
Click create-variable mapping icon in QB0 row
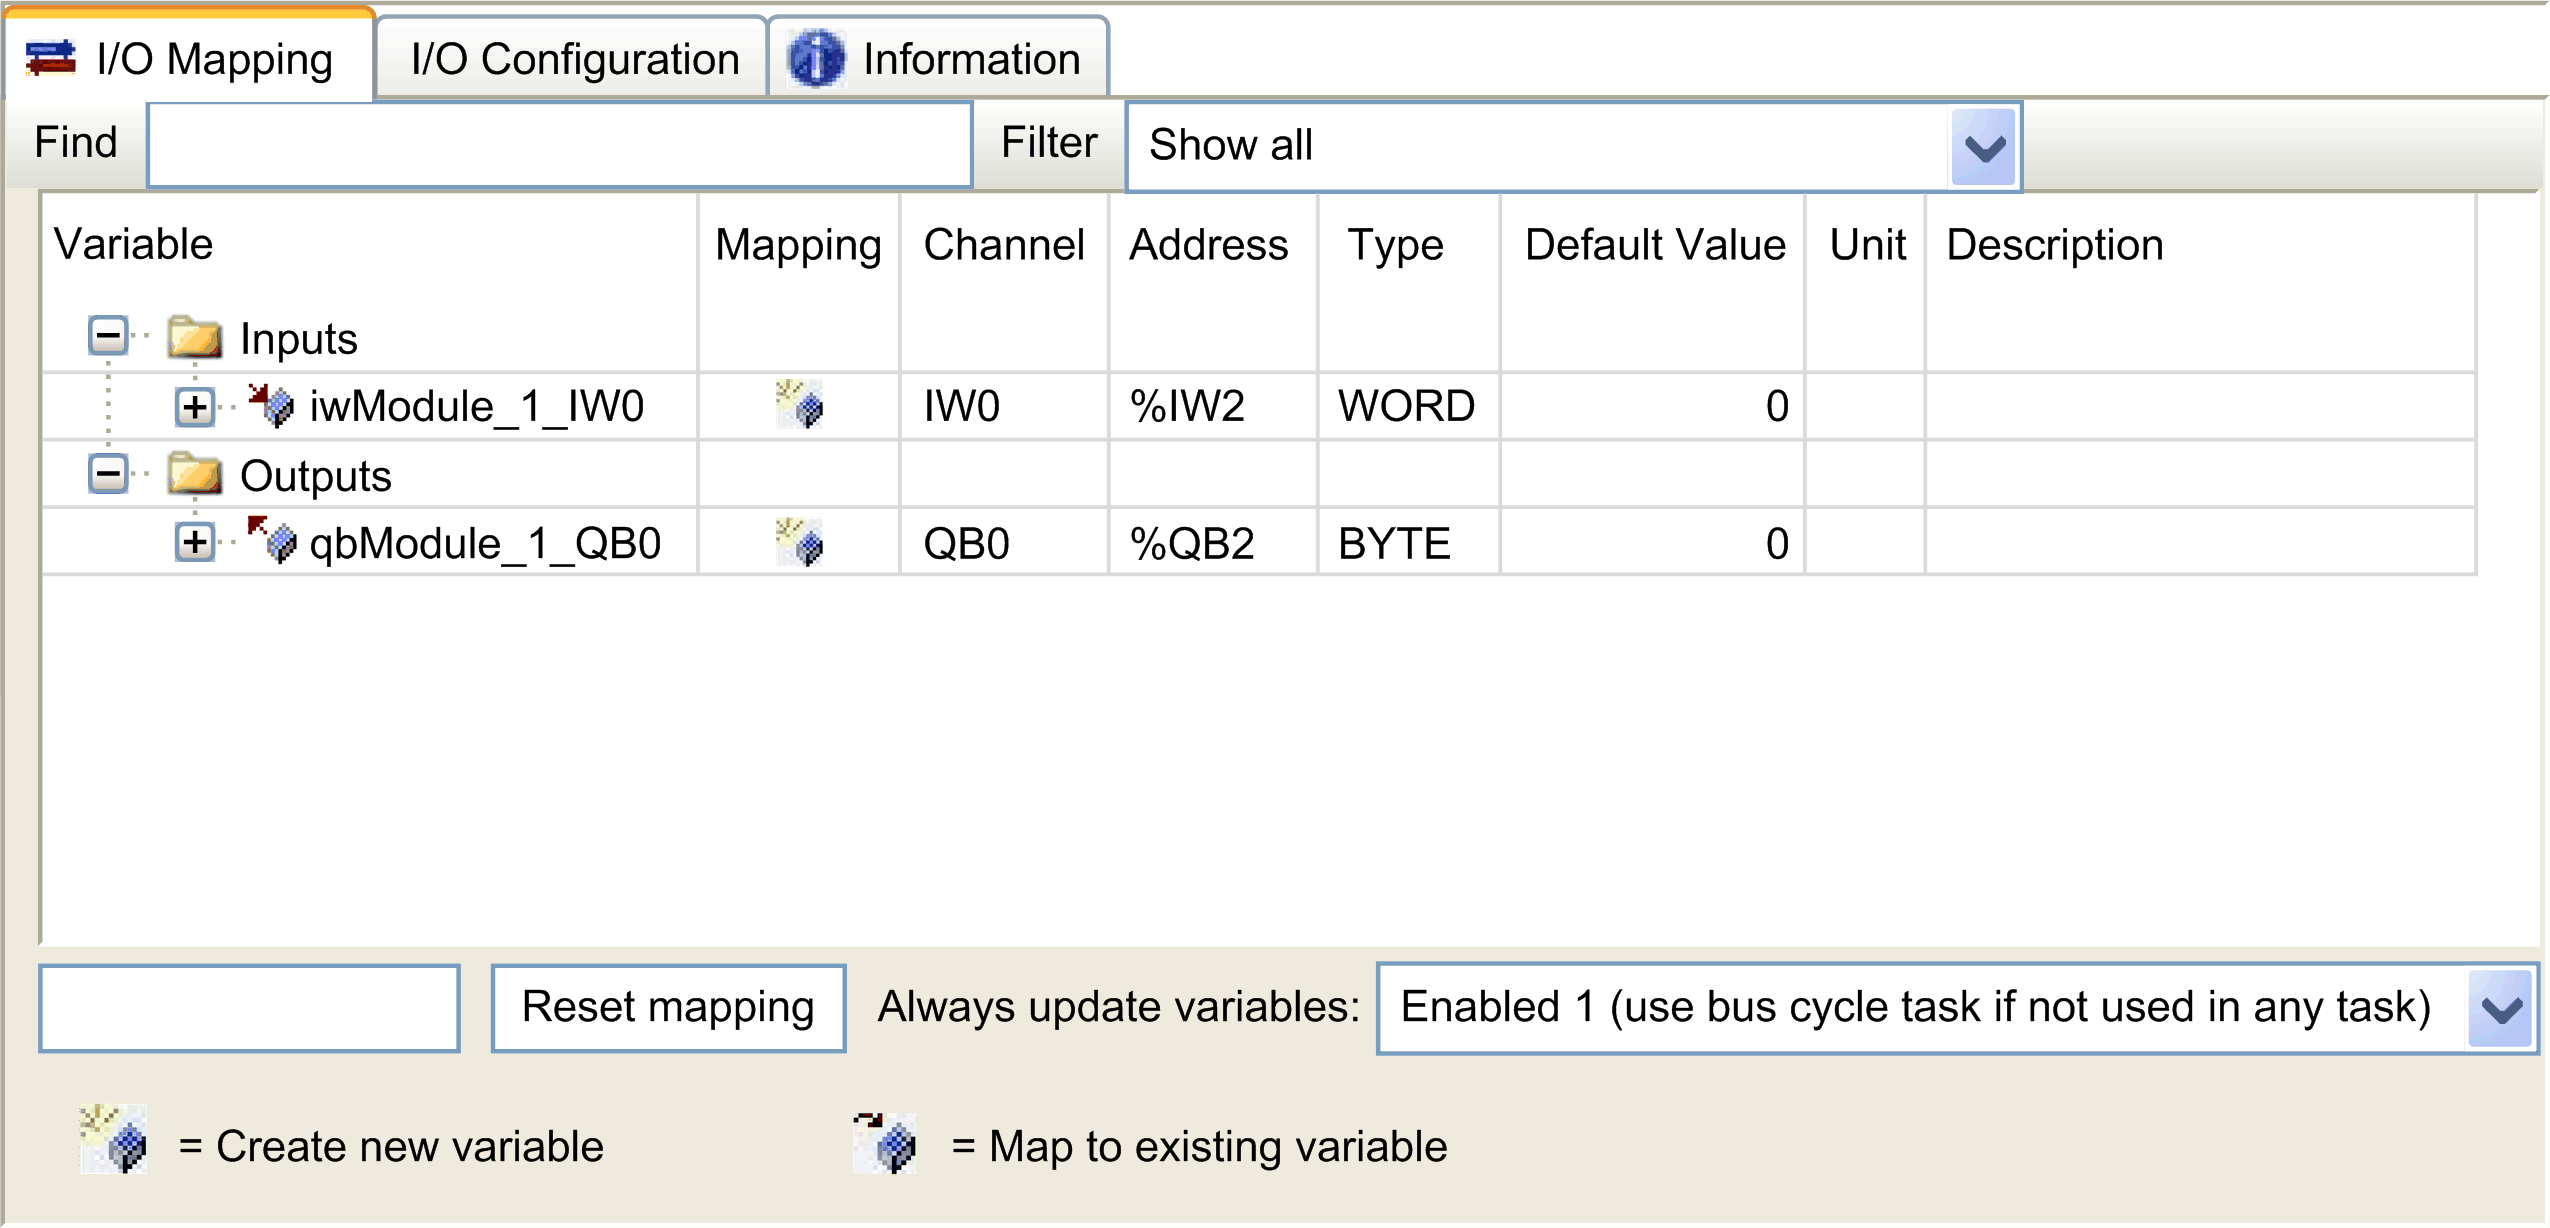coord(799,543)
